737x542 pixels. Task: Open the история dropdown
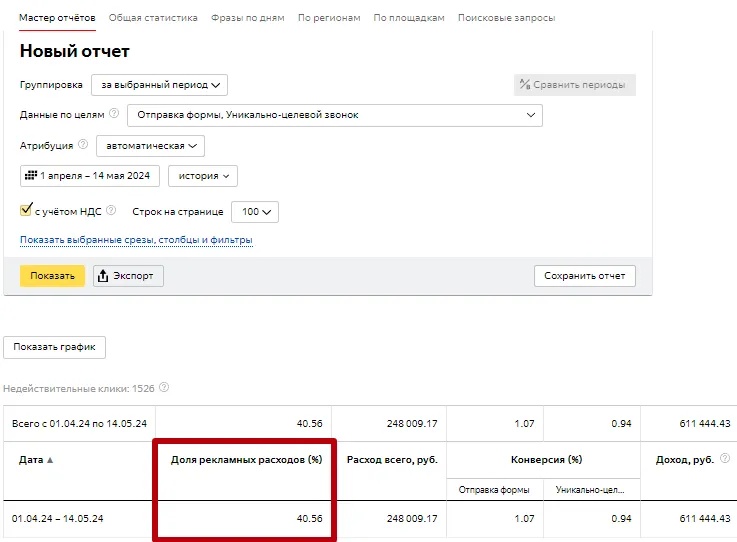click(204, 176)
